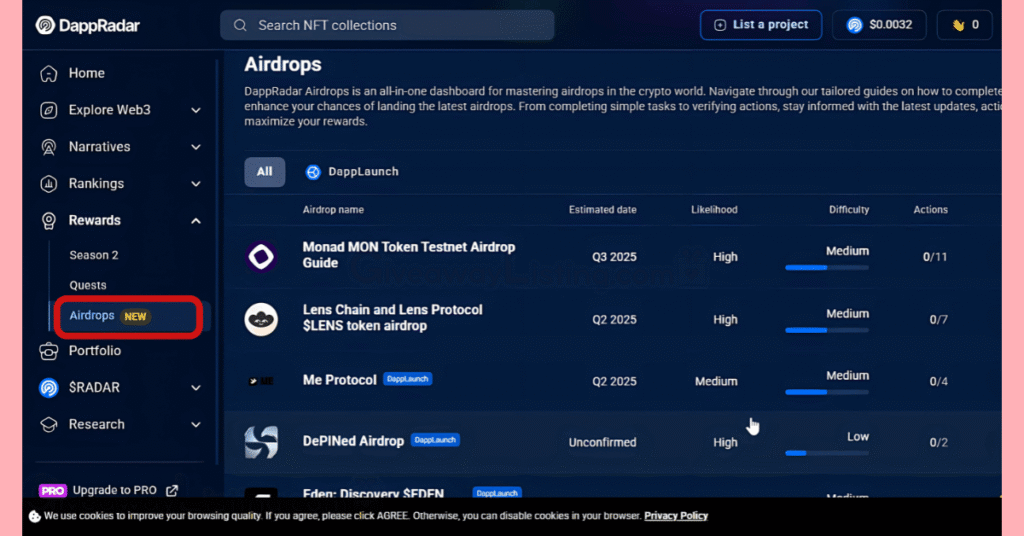
Task: Click external link icon beside Upgrade to PRO
Action: coord(172,490)
